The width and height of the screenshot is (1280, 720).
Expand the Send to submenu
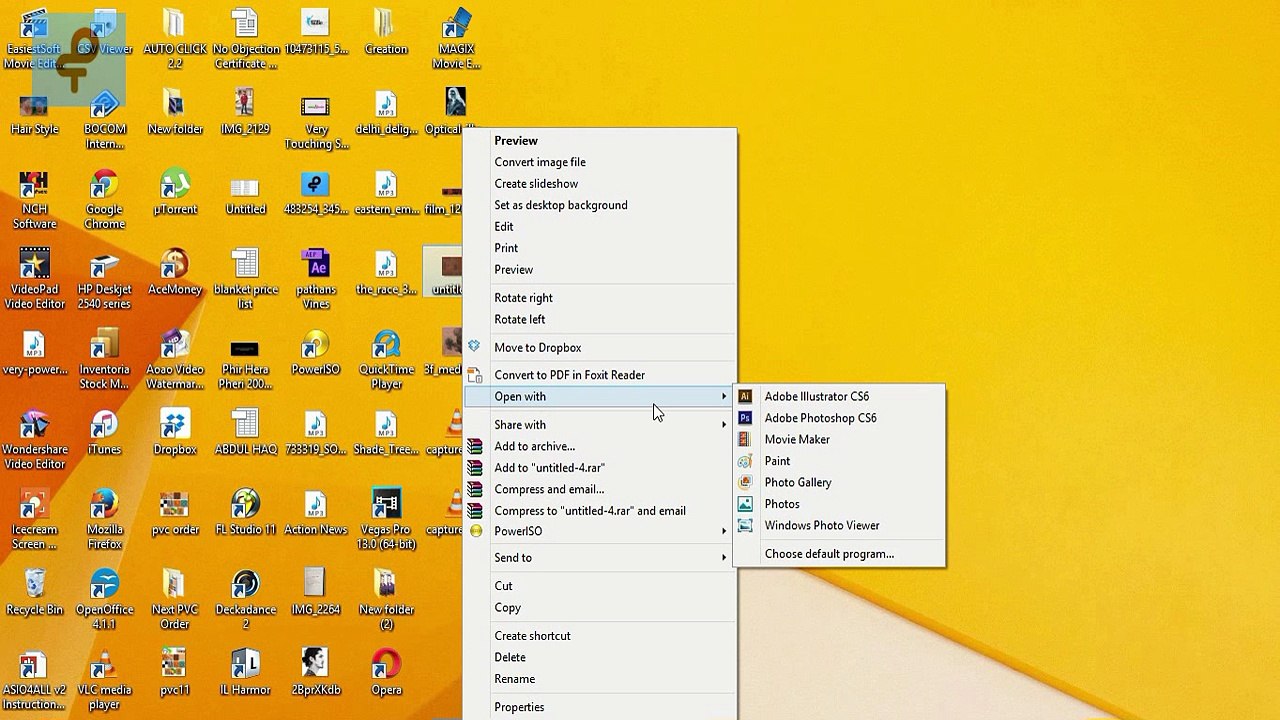[600, 558]
